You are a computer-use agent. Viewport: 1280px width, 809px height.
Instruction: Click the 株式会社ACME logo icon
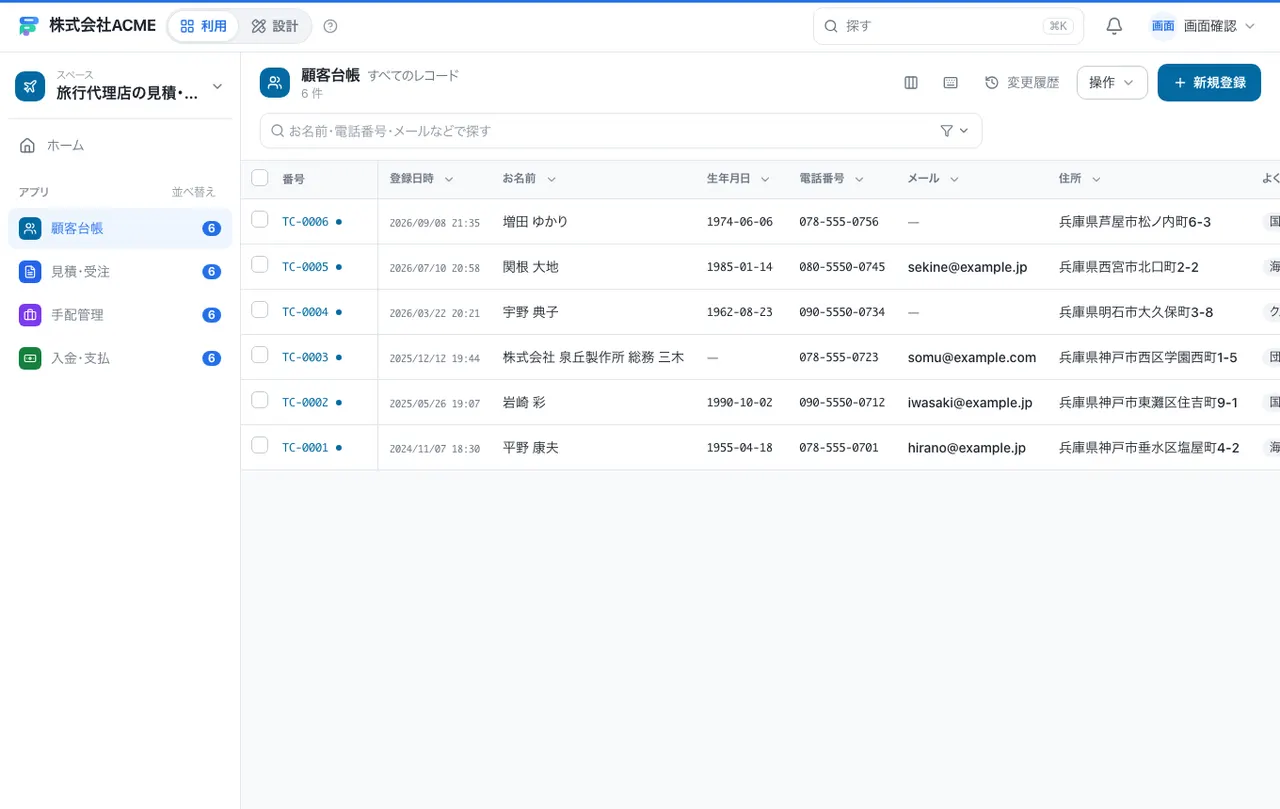(x=29, y=26)
